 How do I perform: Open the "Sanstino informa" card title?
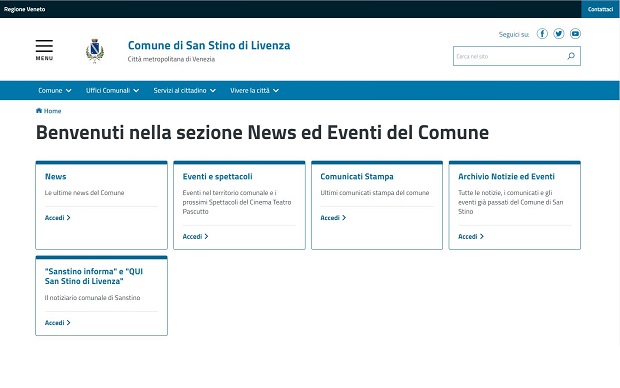pos(94,276)
